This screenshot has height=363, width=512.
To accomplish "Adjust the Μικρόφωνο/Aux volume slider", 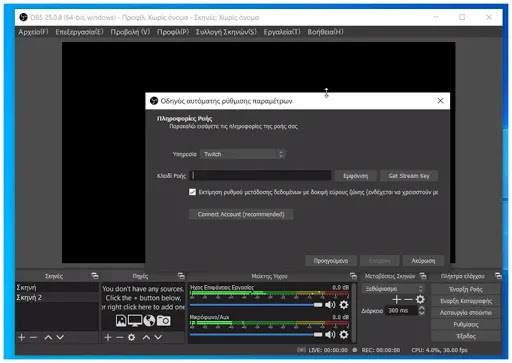I will [256, 334].
